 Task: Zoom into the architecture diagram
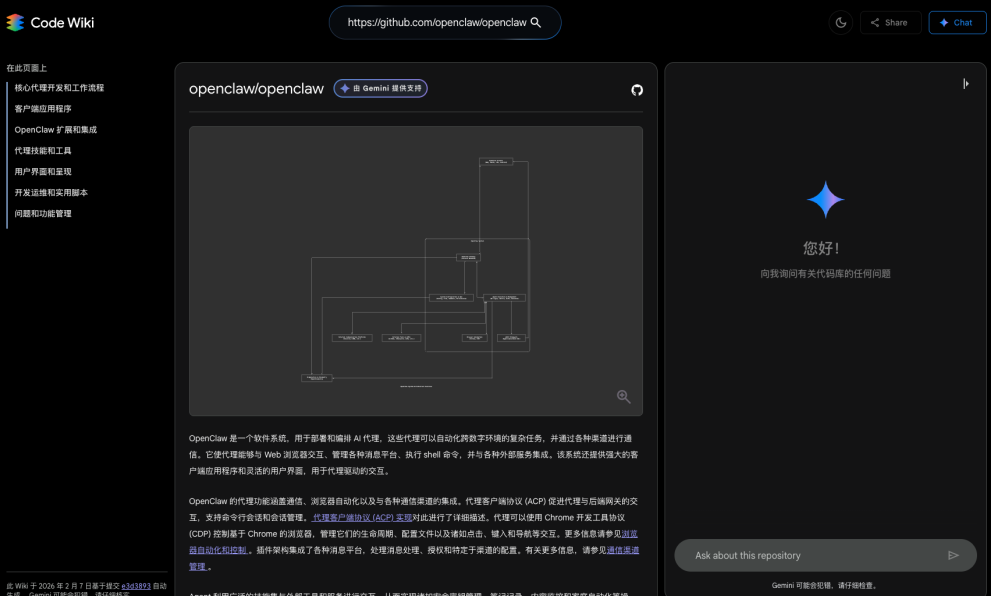(x=623, y=397)
